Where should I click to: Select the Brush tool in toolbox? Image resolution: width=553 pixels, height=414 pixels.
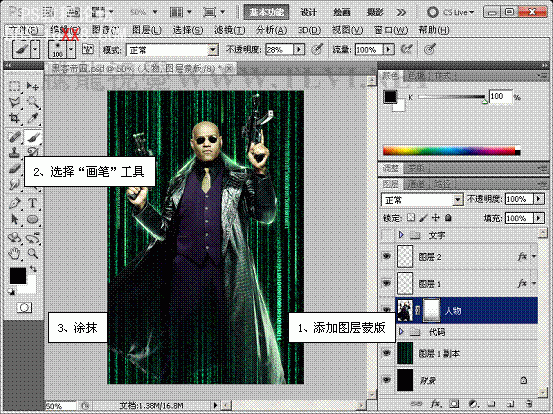click(x=33, y=137)
